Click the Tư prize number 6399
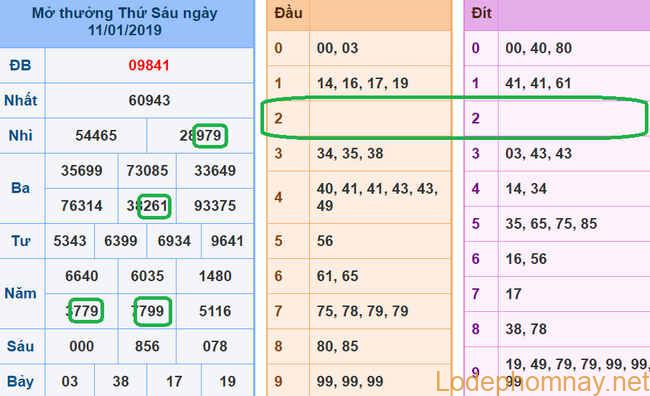650x396 pixels. (x=121, y=241)
